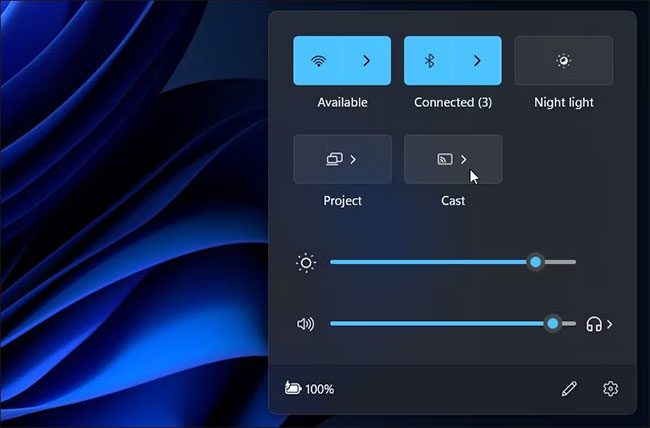650x428 pixels.
Task: Click the Connected (3) Bluetooth label
Action: 453,102
